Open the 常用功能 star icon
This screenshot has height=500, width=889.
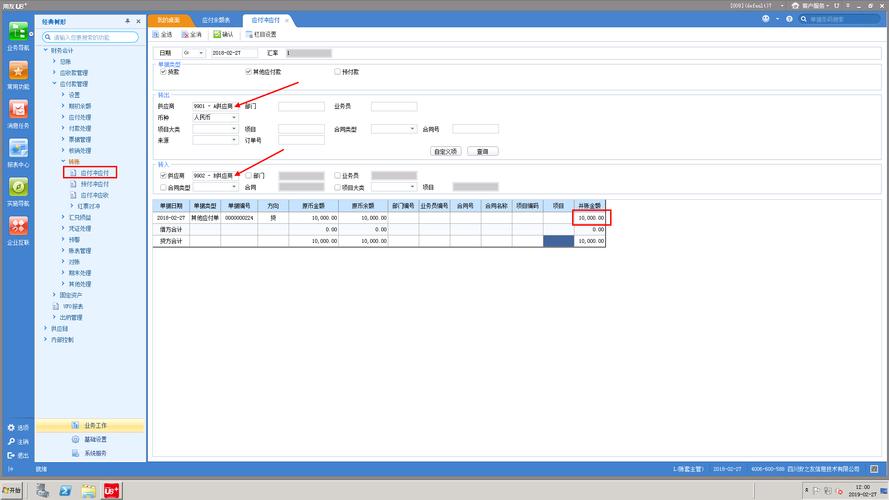[x=18, y=70]
